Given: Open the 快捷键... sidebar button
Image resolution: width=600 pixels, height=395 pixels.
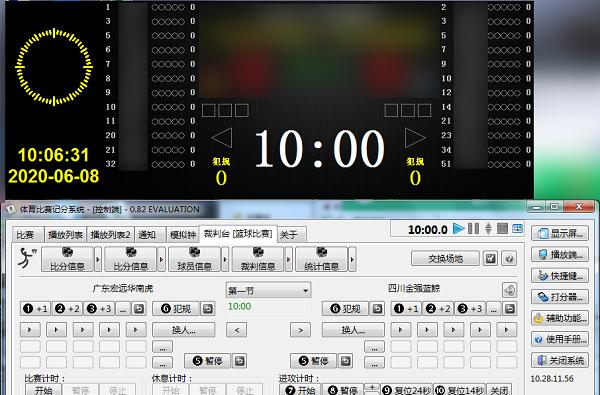Looking at the screenshot, I should (x=560, y=276).
